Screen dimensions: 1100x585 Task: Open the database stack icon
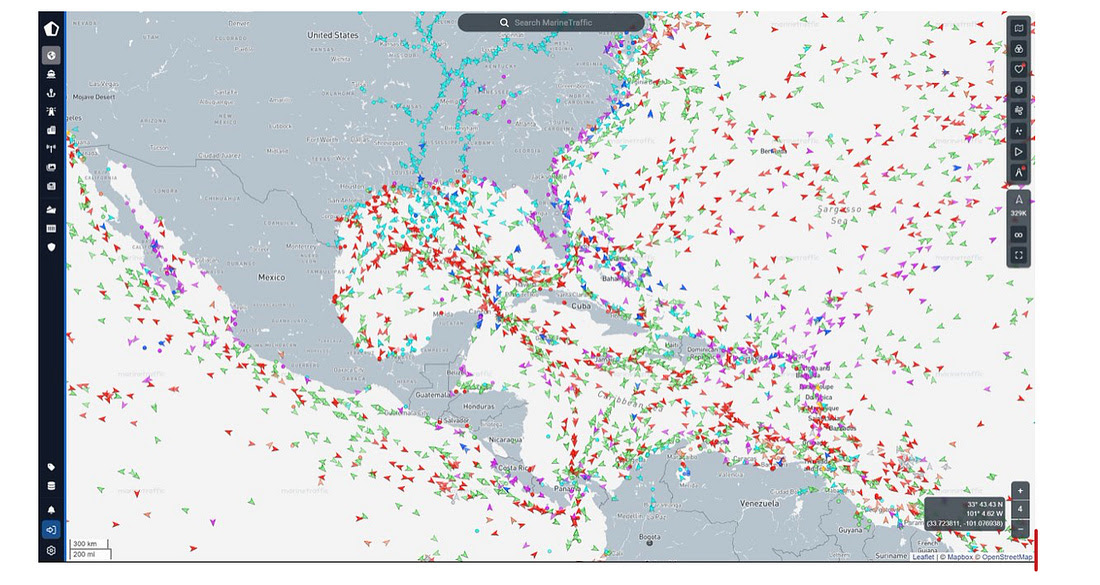point(51,485)
